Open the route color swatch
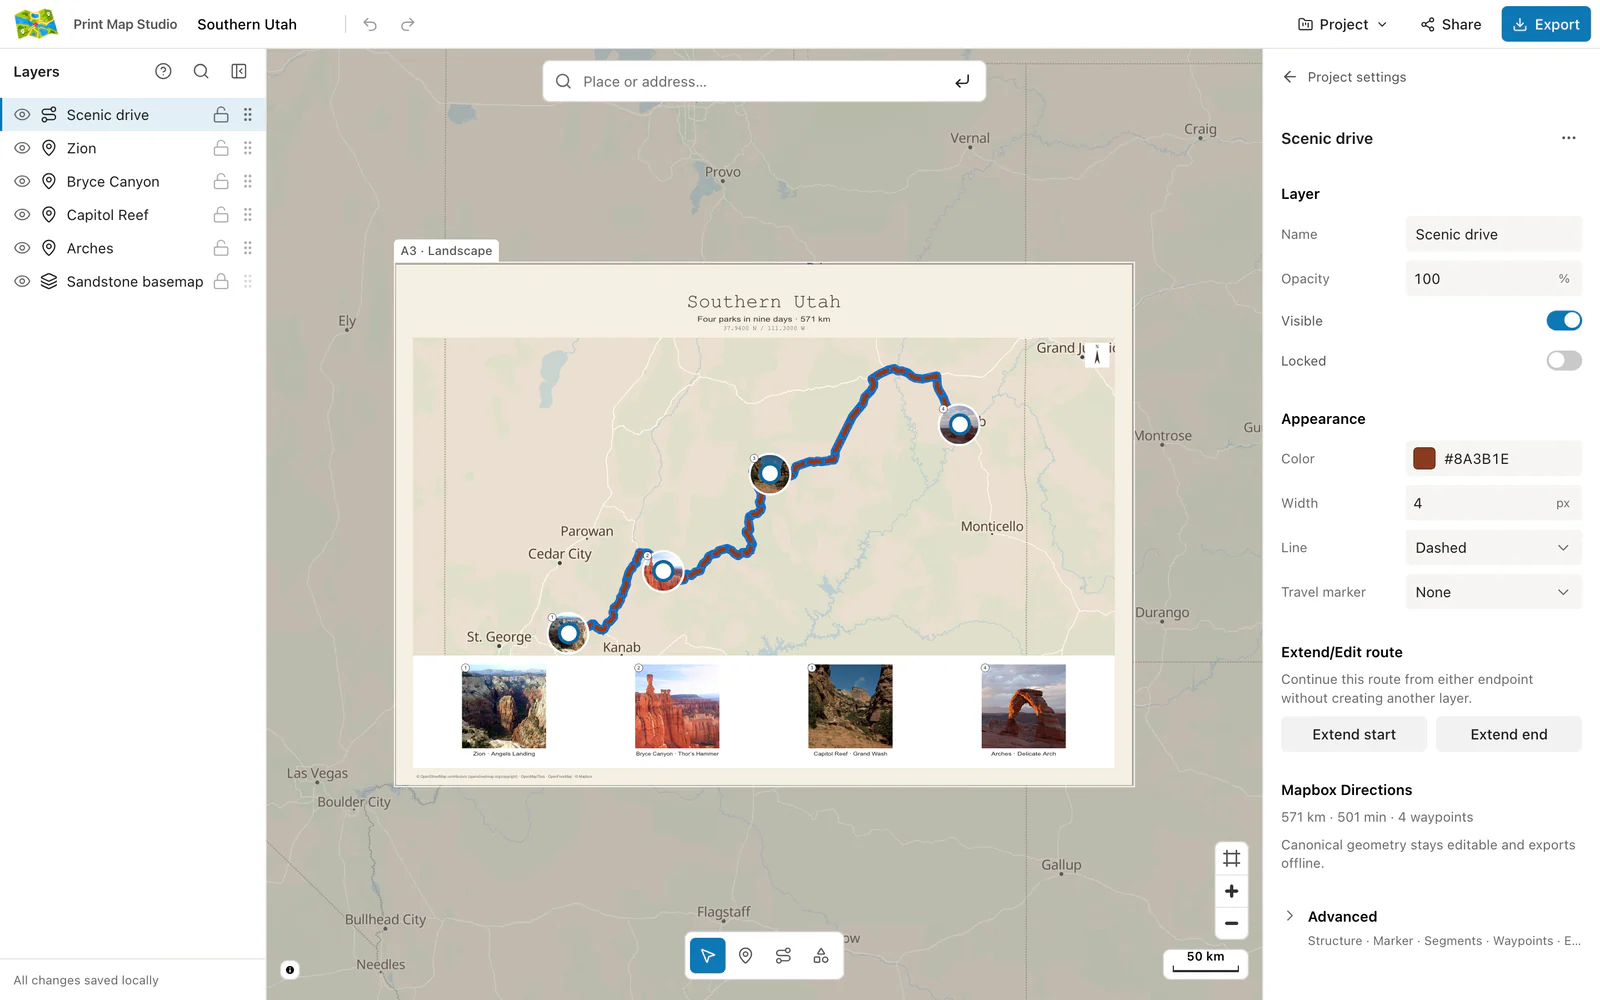Viewport: 1600px width, 1000px height. click(x=1424, y=459)
